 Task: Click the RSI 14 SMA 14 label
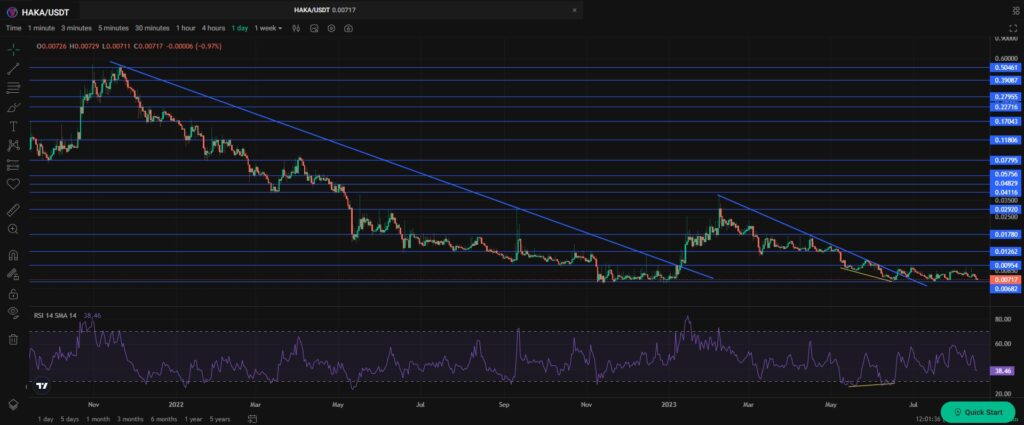pos(55,316)
